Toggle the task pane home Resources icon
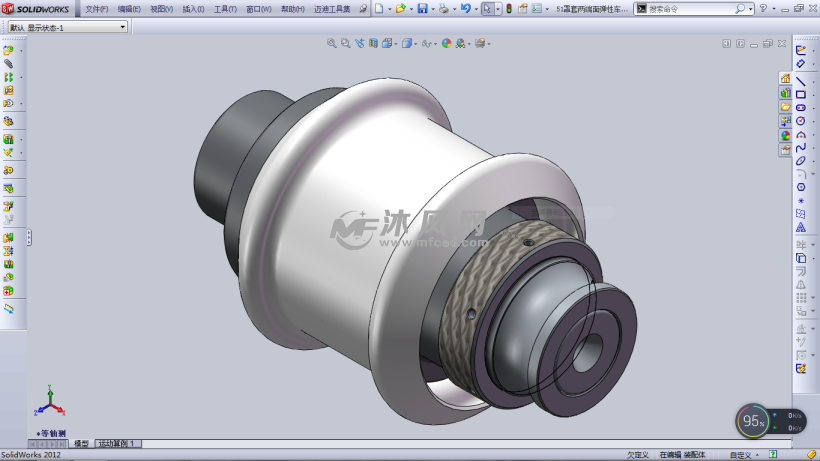This screenshot has width=820, height=461. pyautogui.click(x=786, y=79)
